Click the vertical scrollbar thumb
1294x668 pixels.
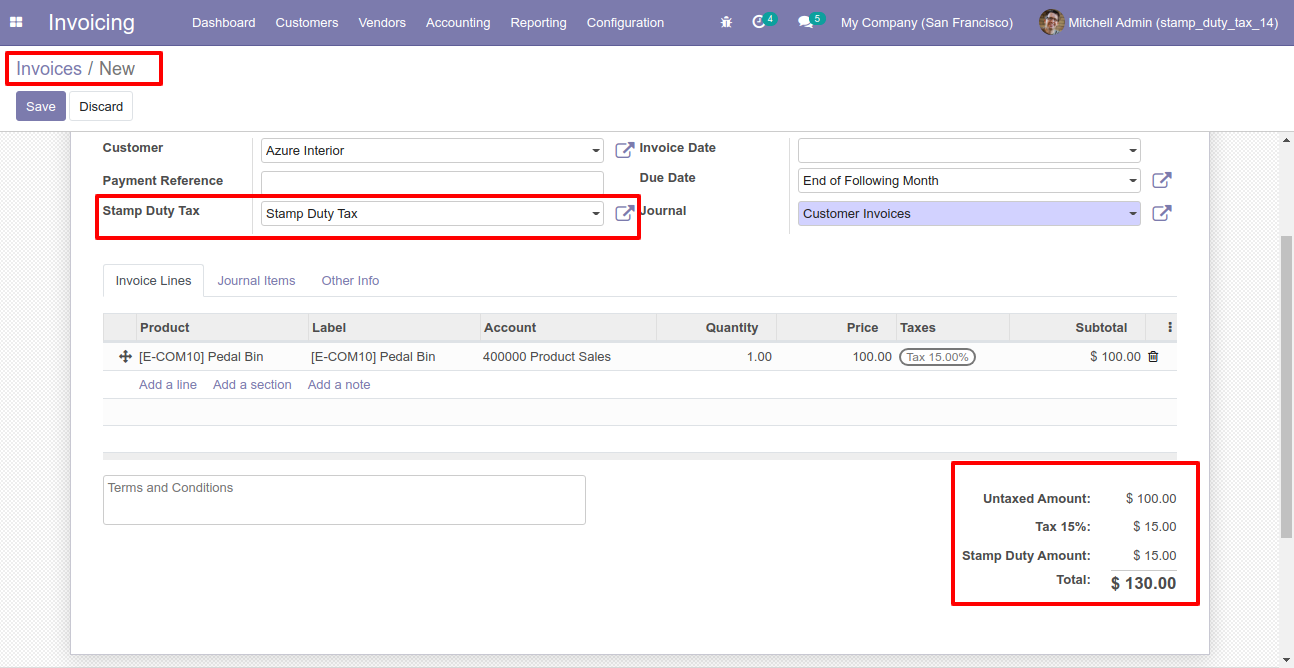1286,386
